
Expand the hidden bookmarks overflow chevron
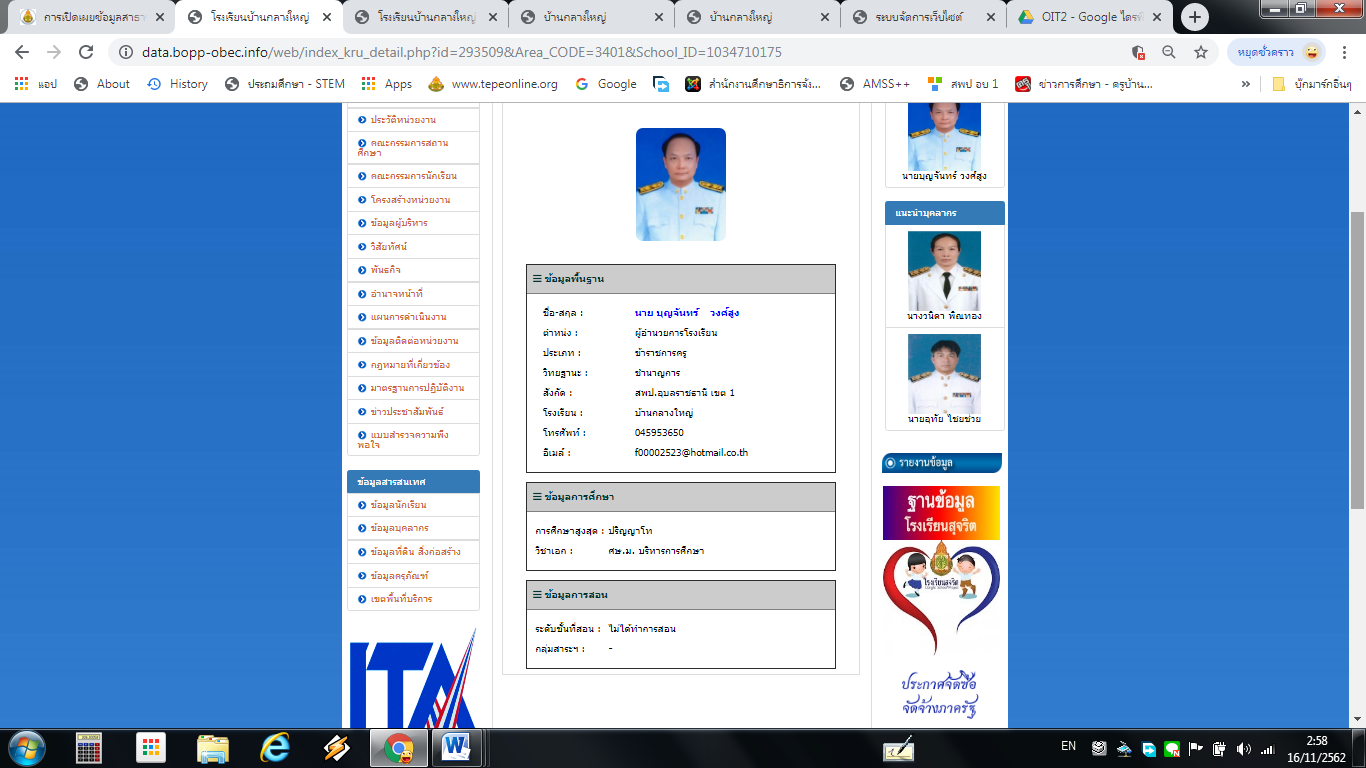[1245, 84]
